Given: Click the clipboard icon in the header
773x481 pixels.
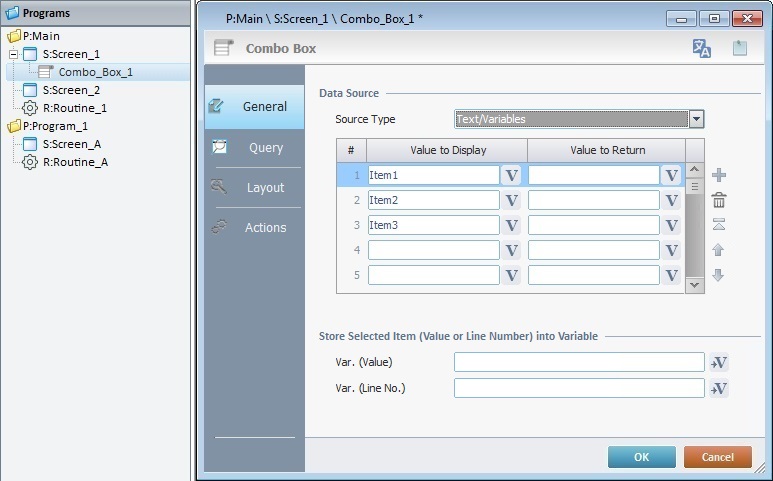Looking at the screenshot, I should tap(739, 48).
